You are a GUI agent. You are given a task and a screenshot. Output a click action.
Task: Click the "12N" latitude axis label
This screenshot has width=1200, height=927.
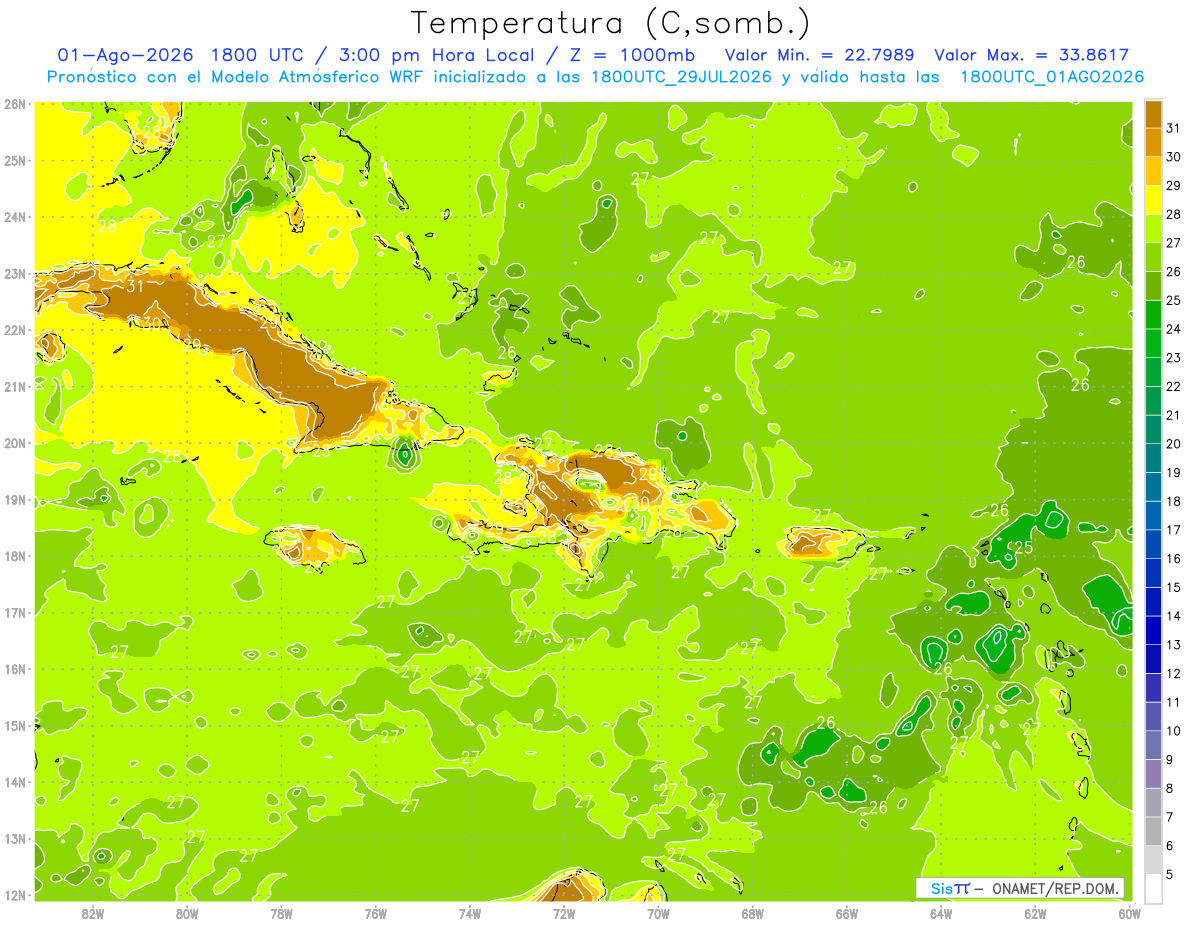point(15,895)
